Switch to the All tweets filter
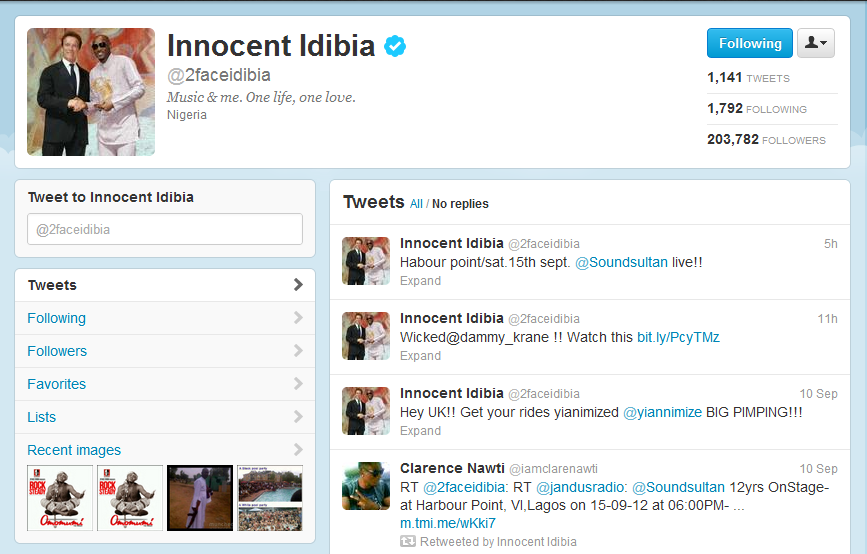This screenshot has height=554, width=867. [x=416, y=204]
